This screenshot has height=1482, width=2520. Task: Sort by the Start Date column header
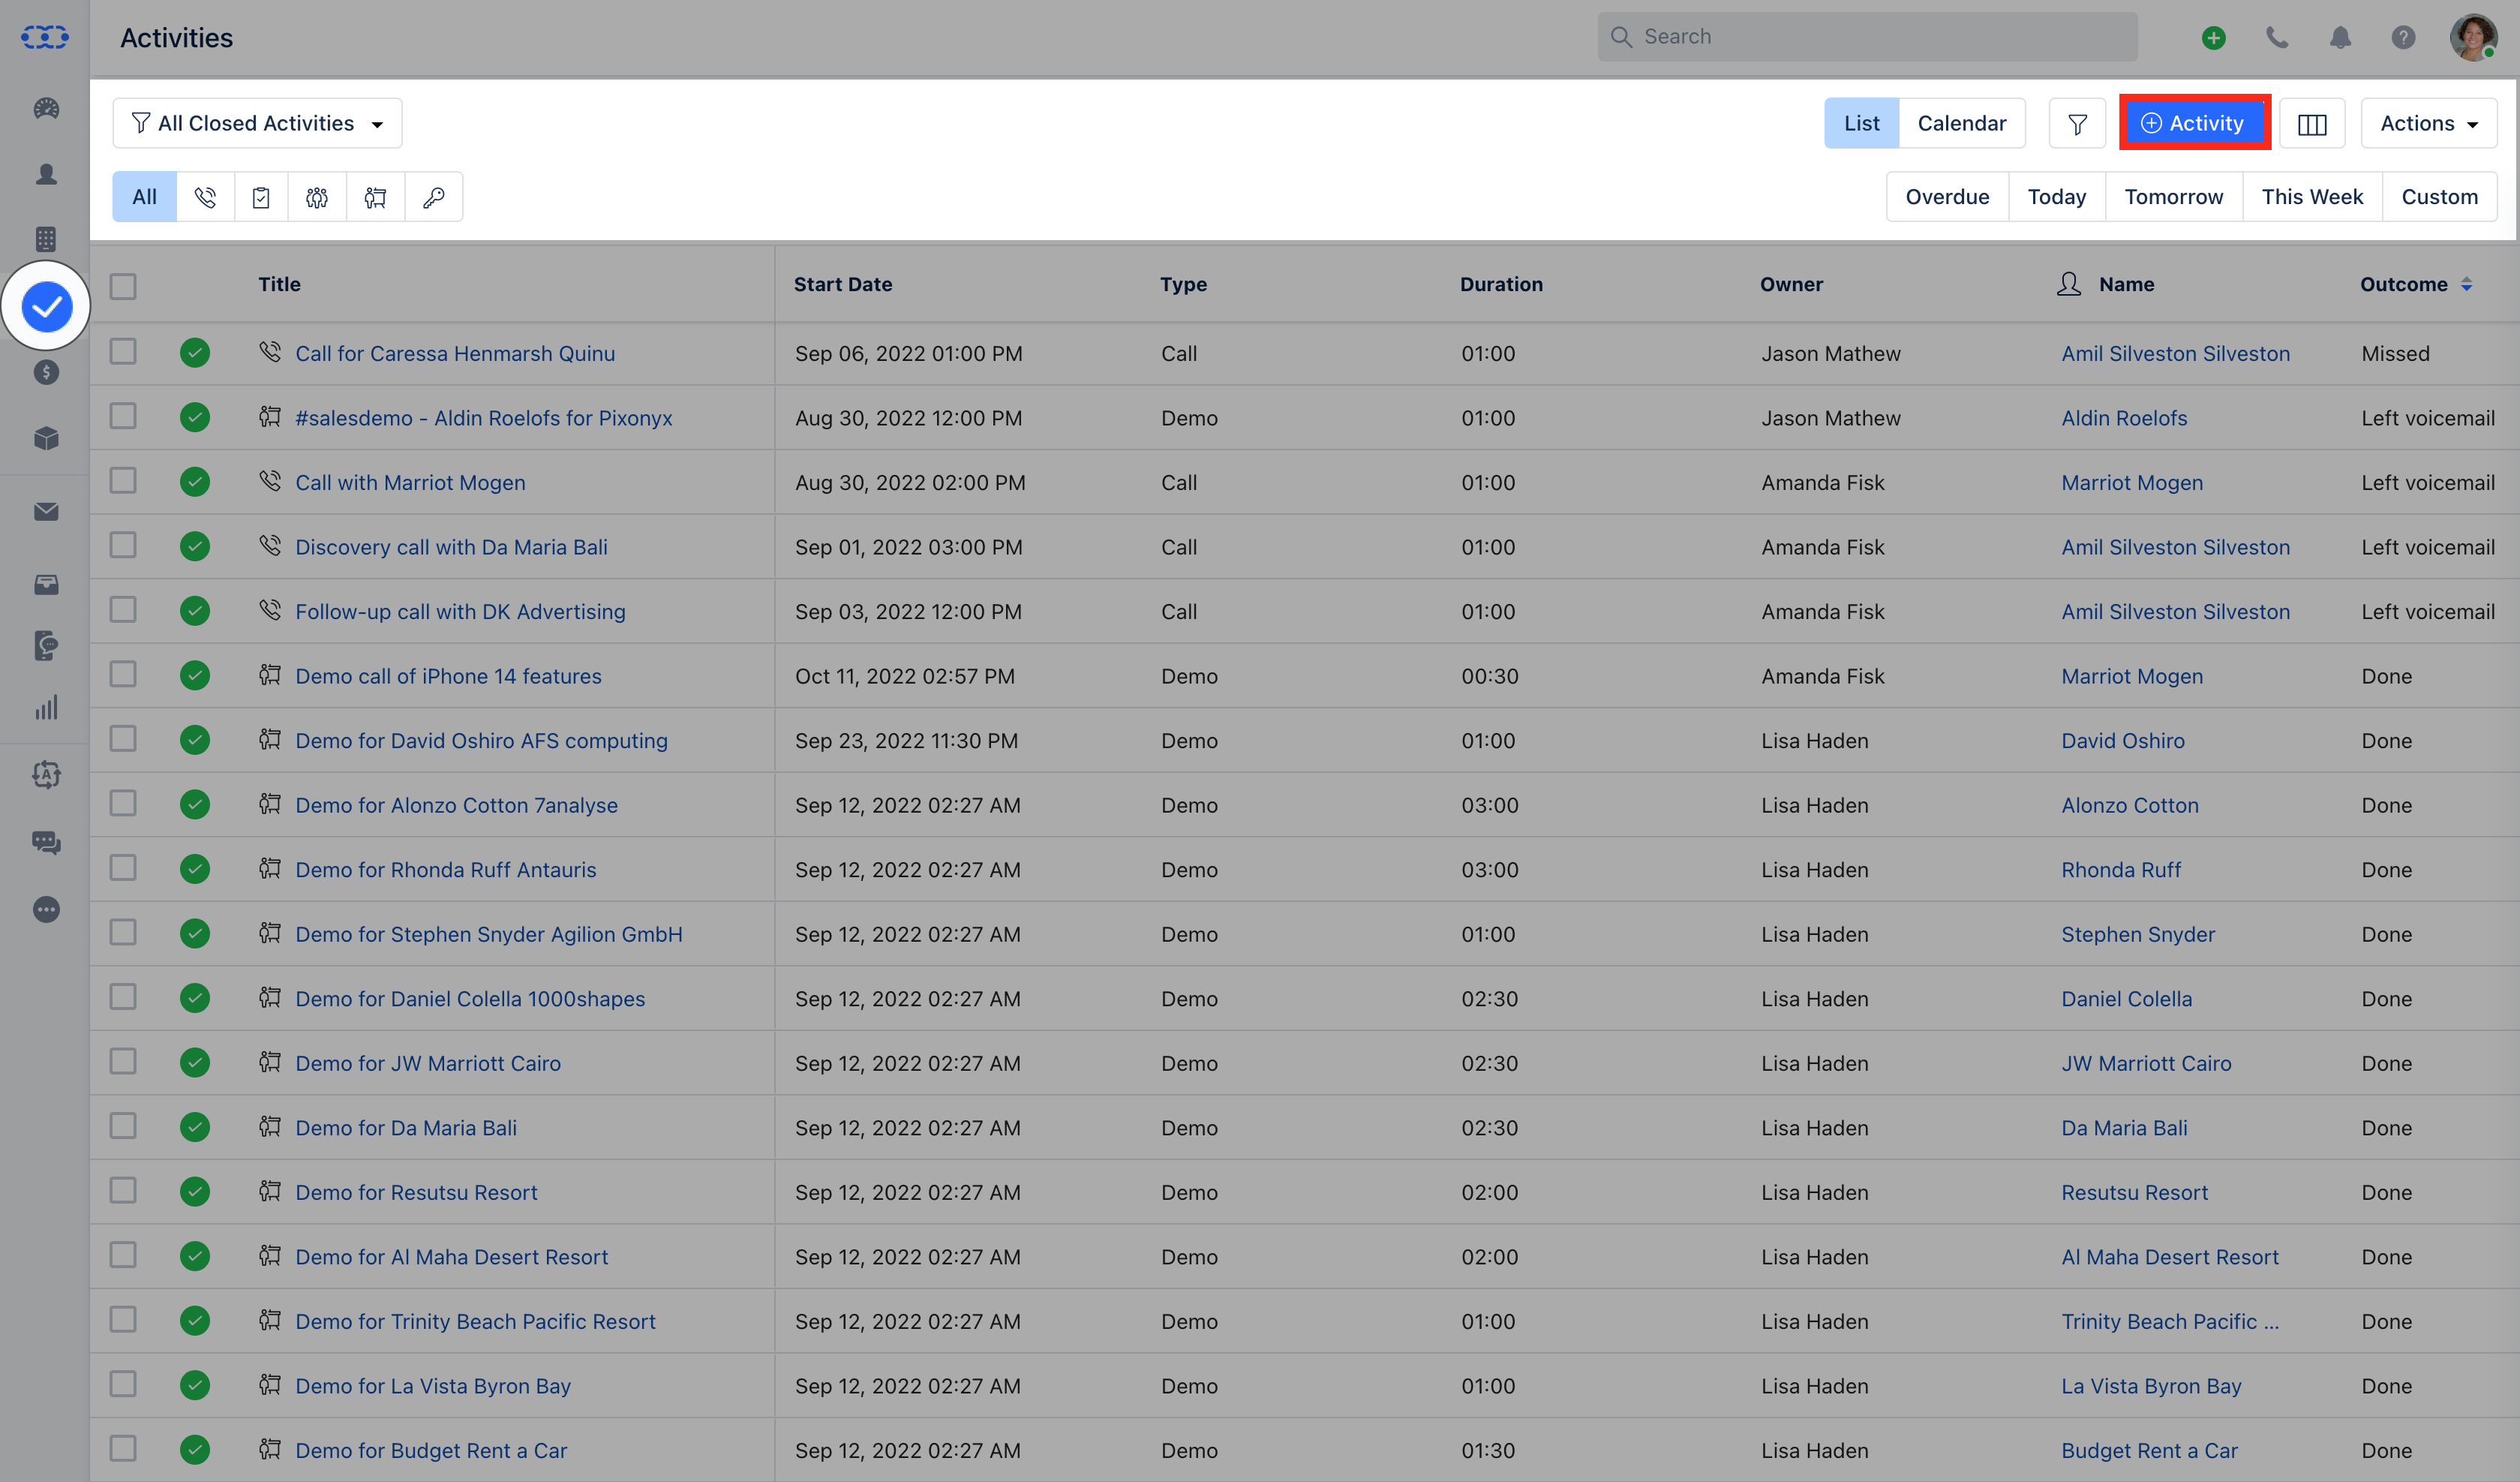coord(843,284)
